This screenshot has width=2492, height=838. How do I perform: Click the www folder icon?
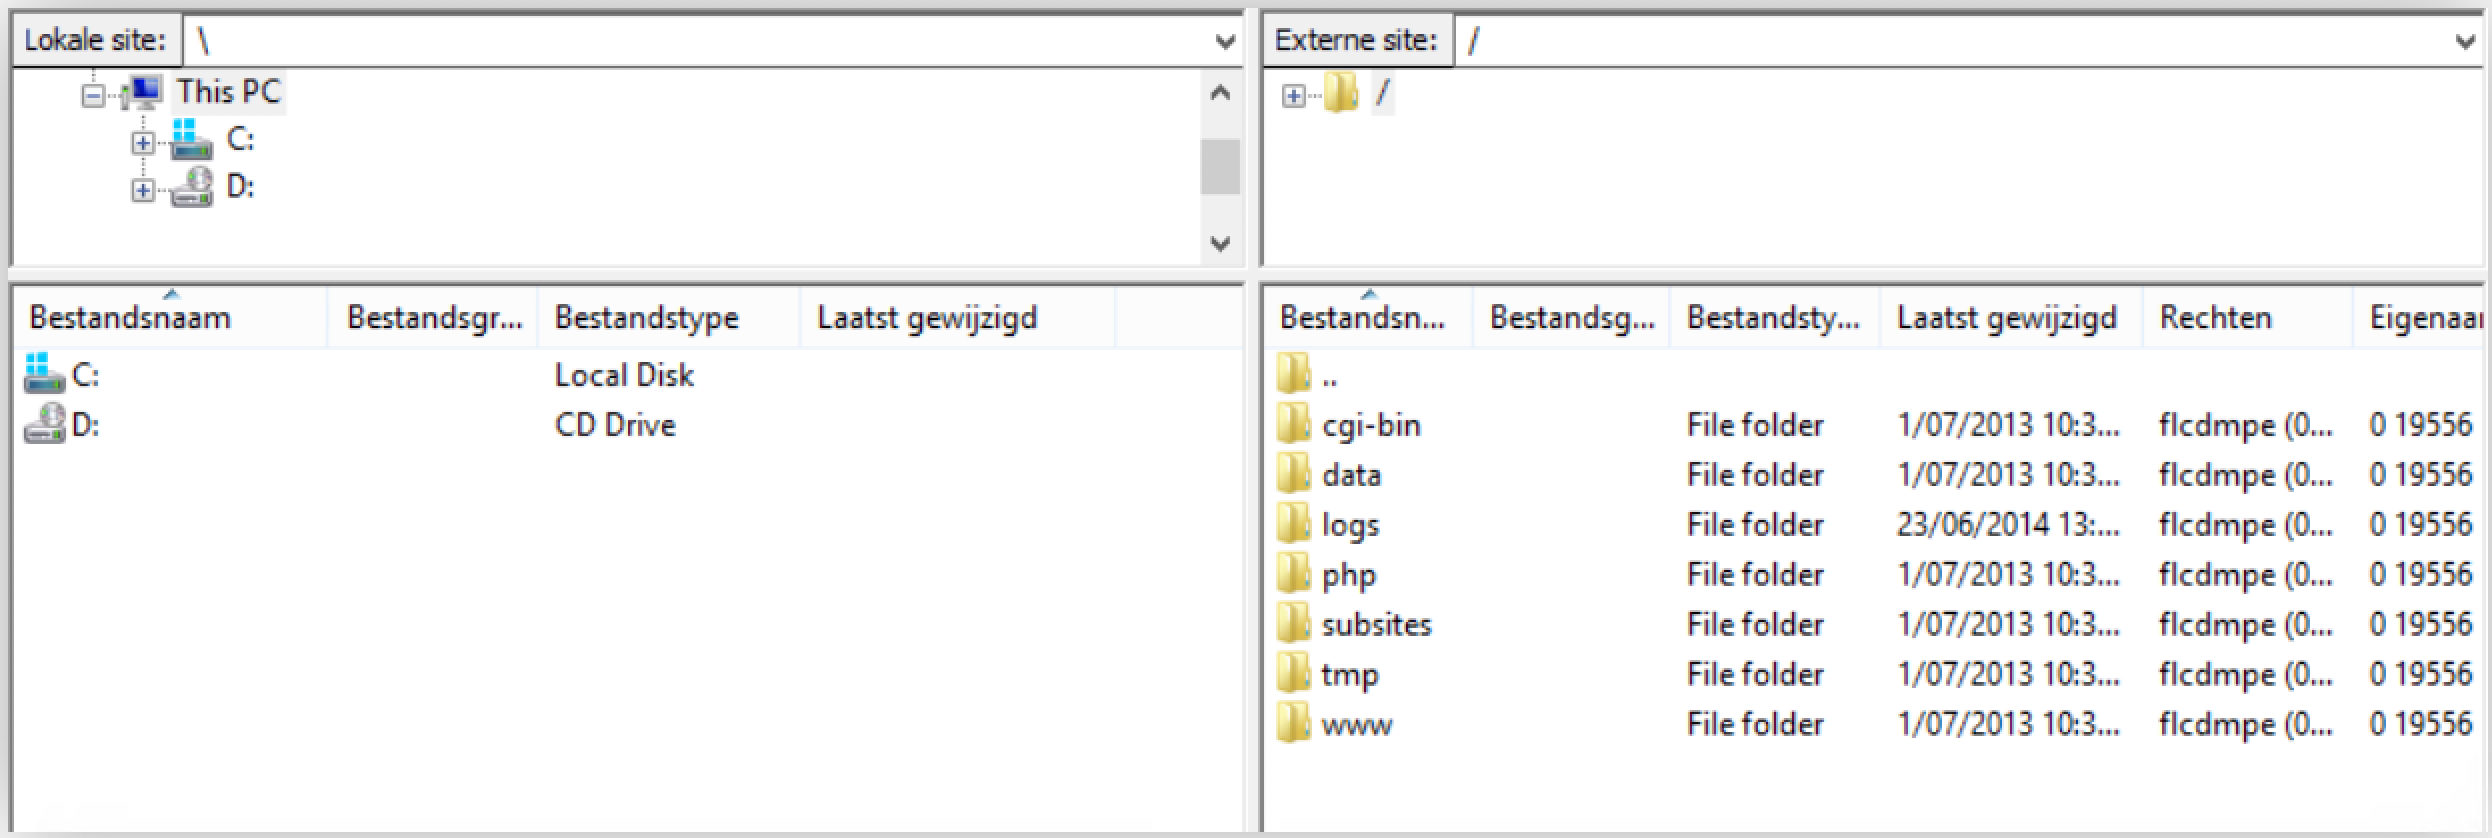click(1293, 723)
